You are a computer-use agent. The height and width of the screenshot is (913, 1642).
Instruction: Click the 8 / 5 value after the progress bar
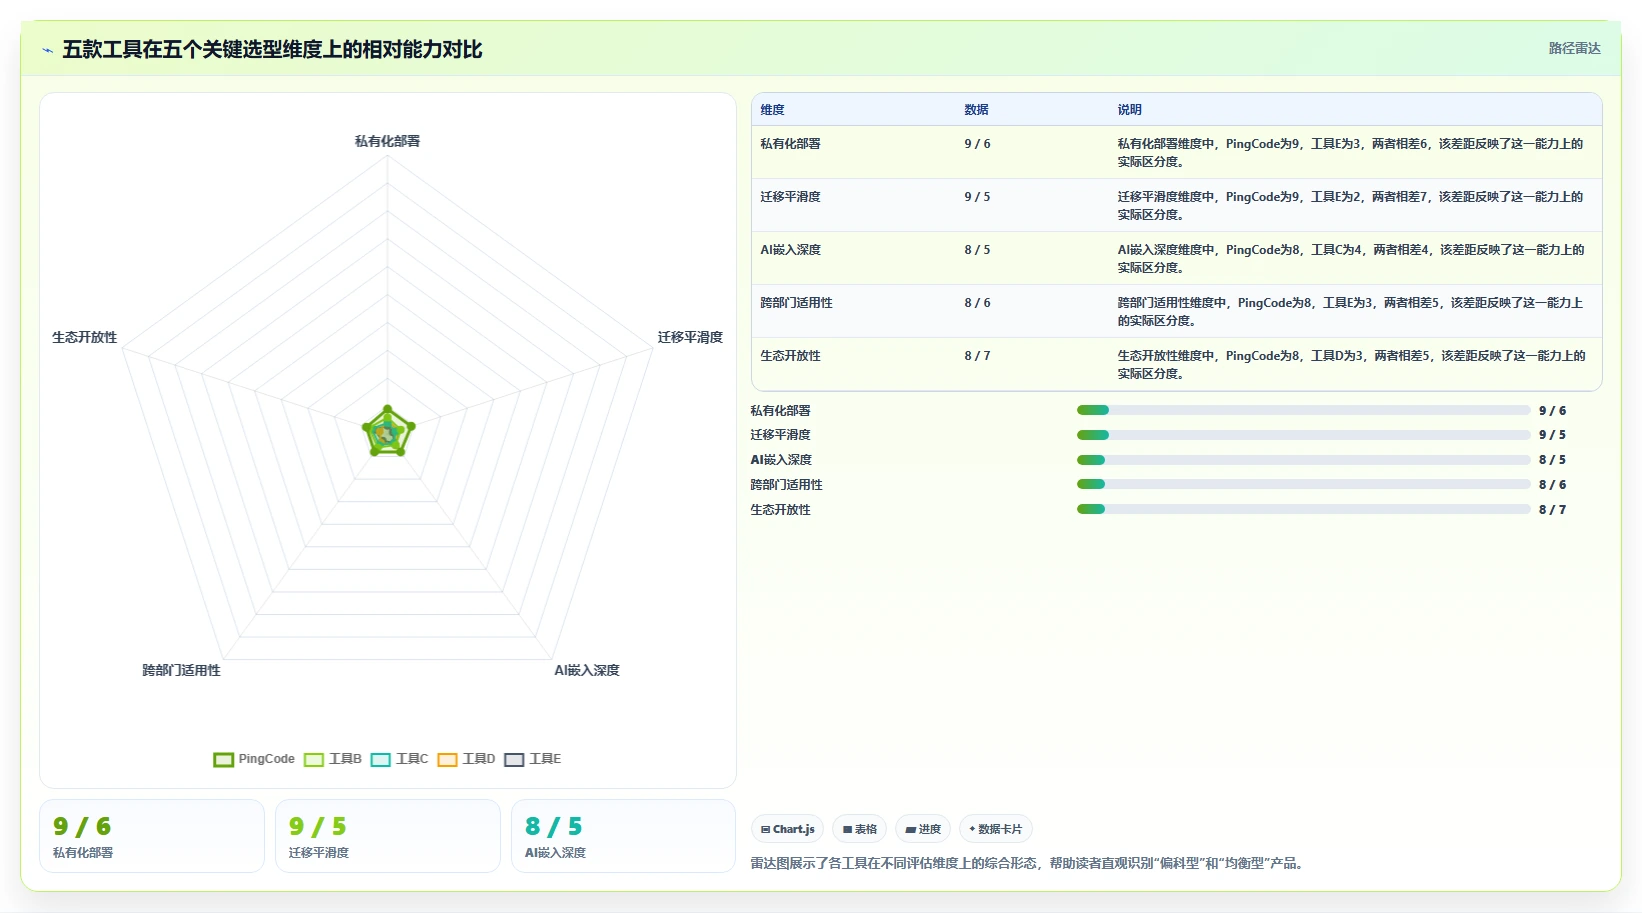[x=1552, y=460]
